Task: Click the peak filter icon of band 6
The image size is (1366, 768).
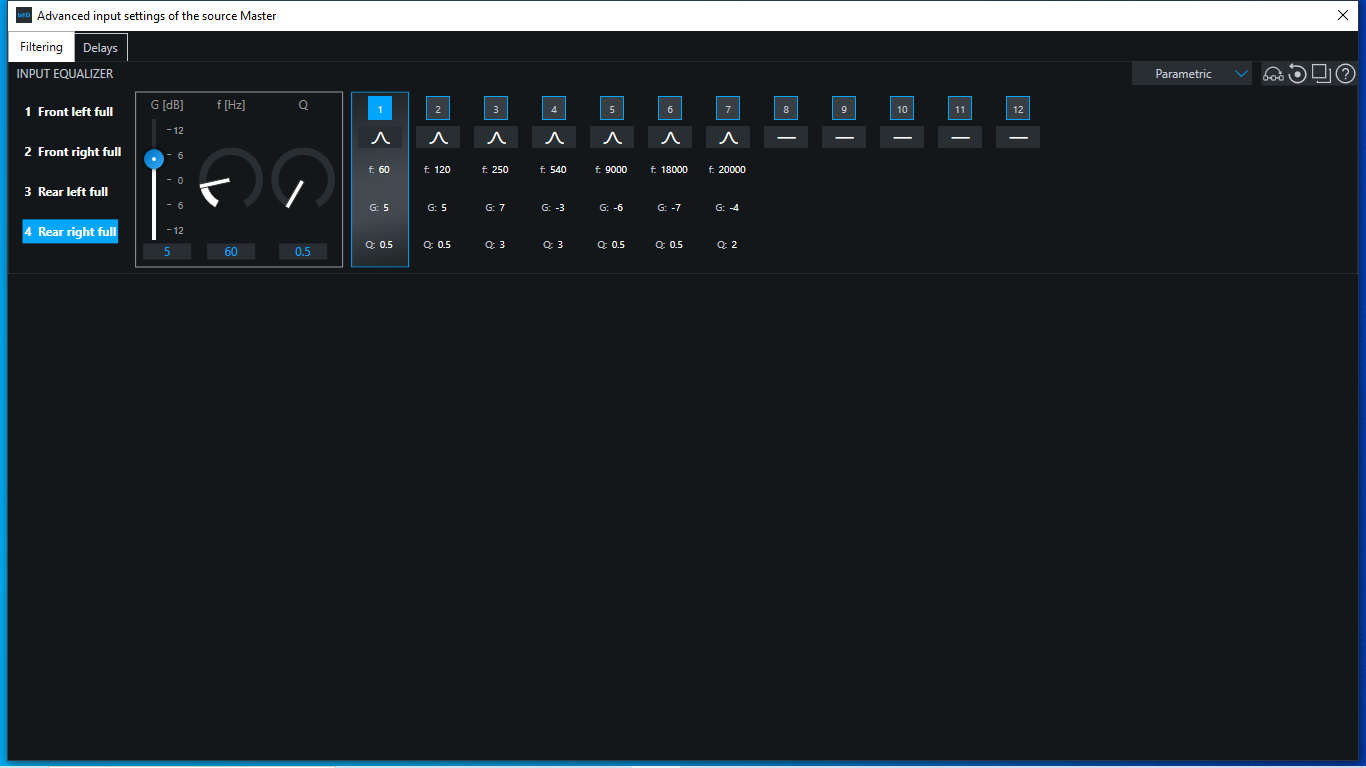Action: (x=670, y=138)
